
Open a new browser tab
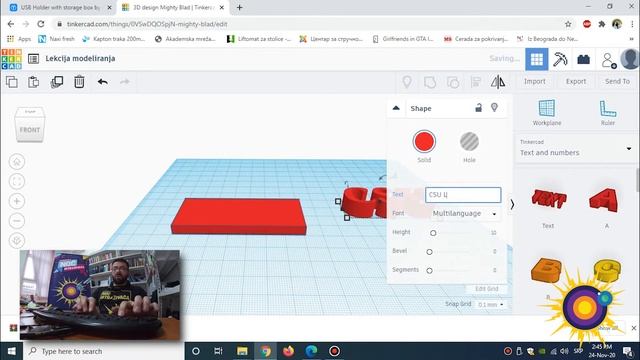240,7
